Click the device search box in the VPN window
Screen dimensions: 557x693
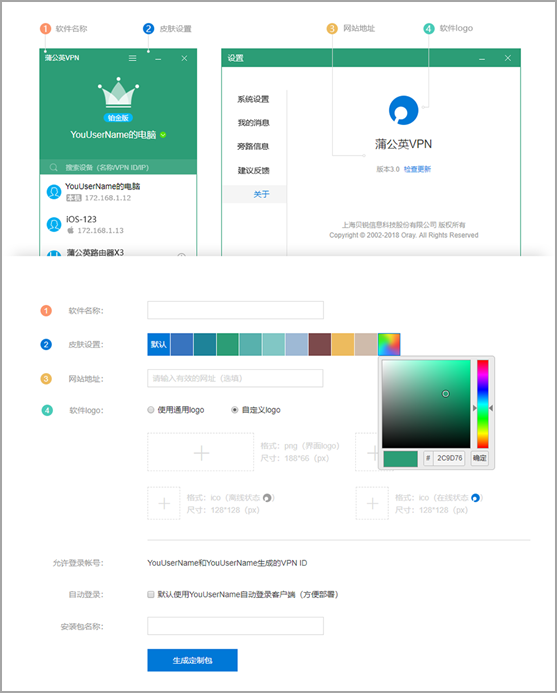(x=118, y=168)
